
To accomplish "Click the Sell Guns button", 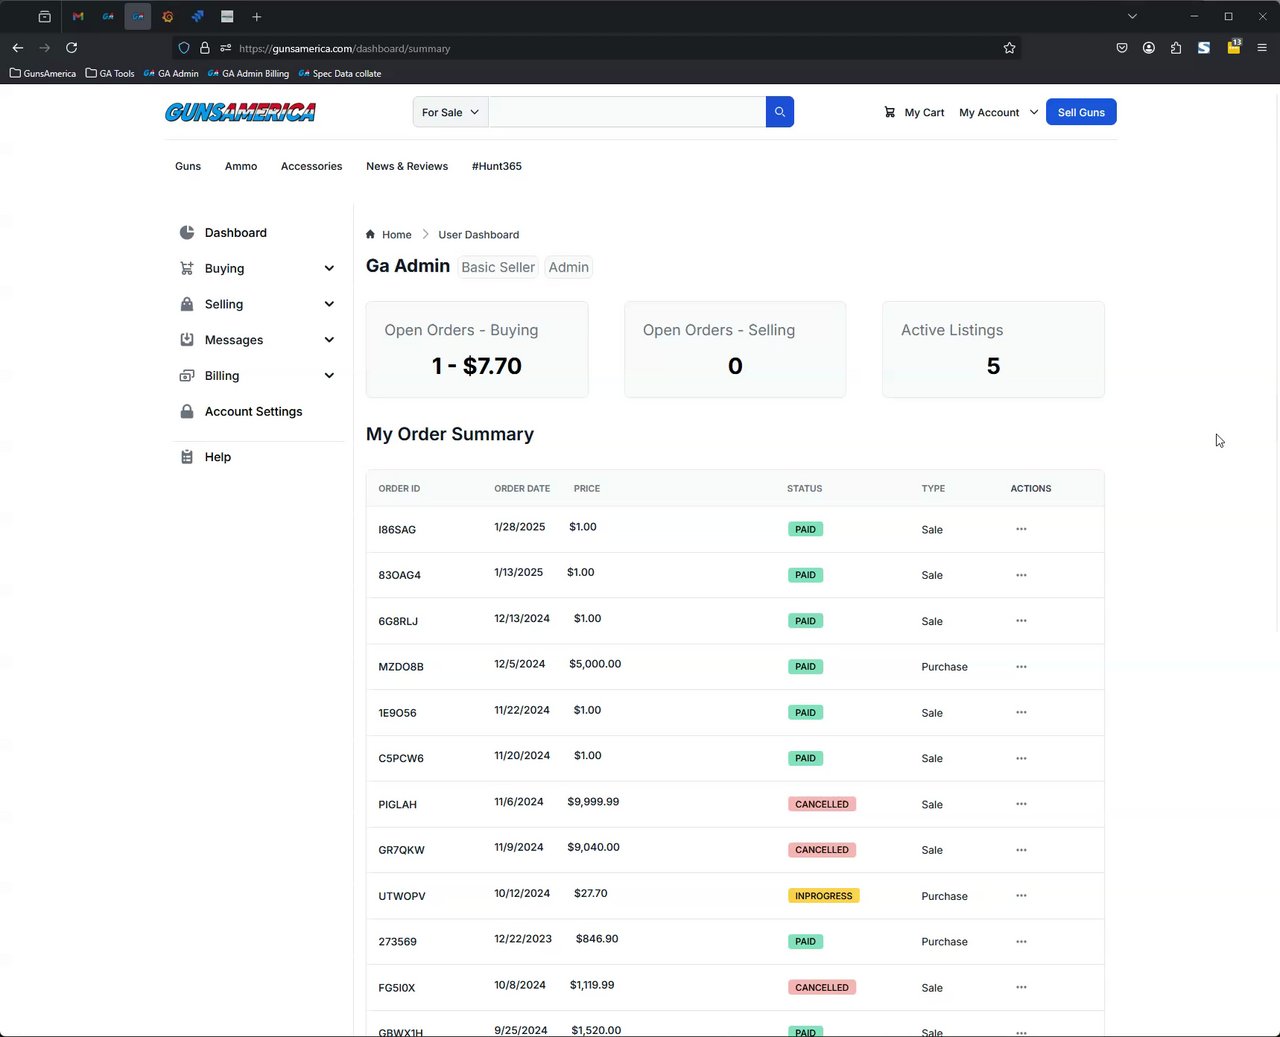I will point(1081,112).
